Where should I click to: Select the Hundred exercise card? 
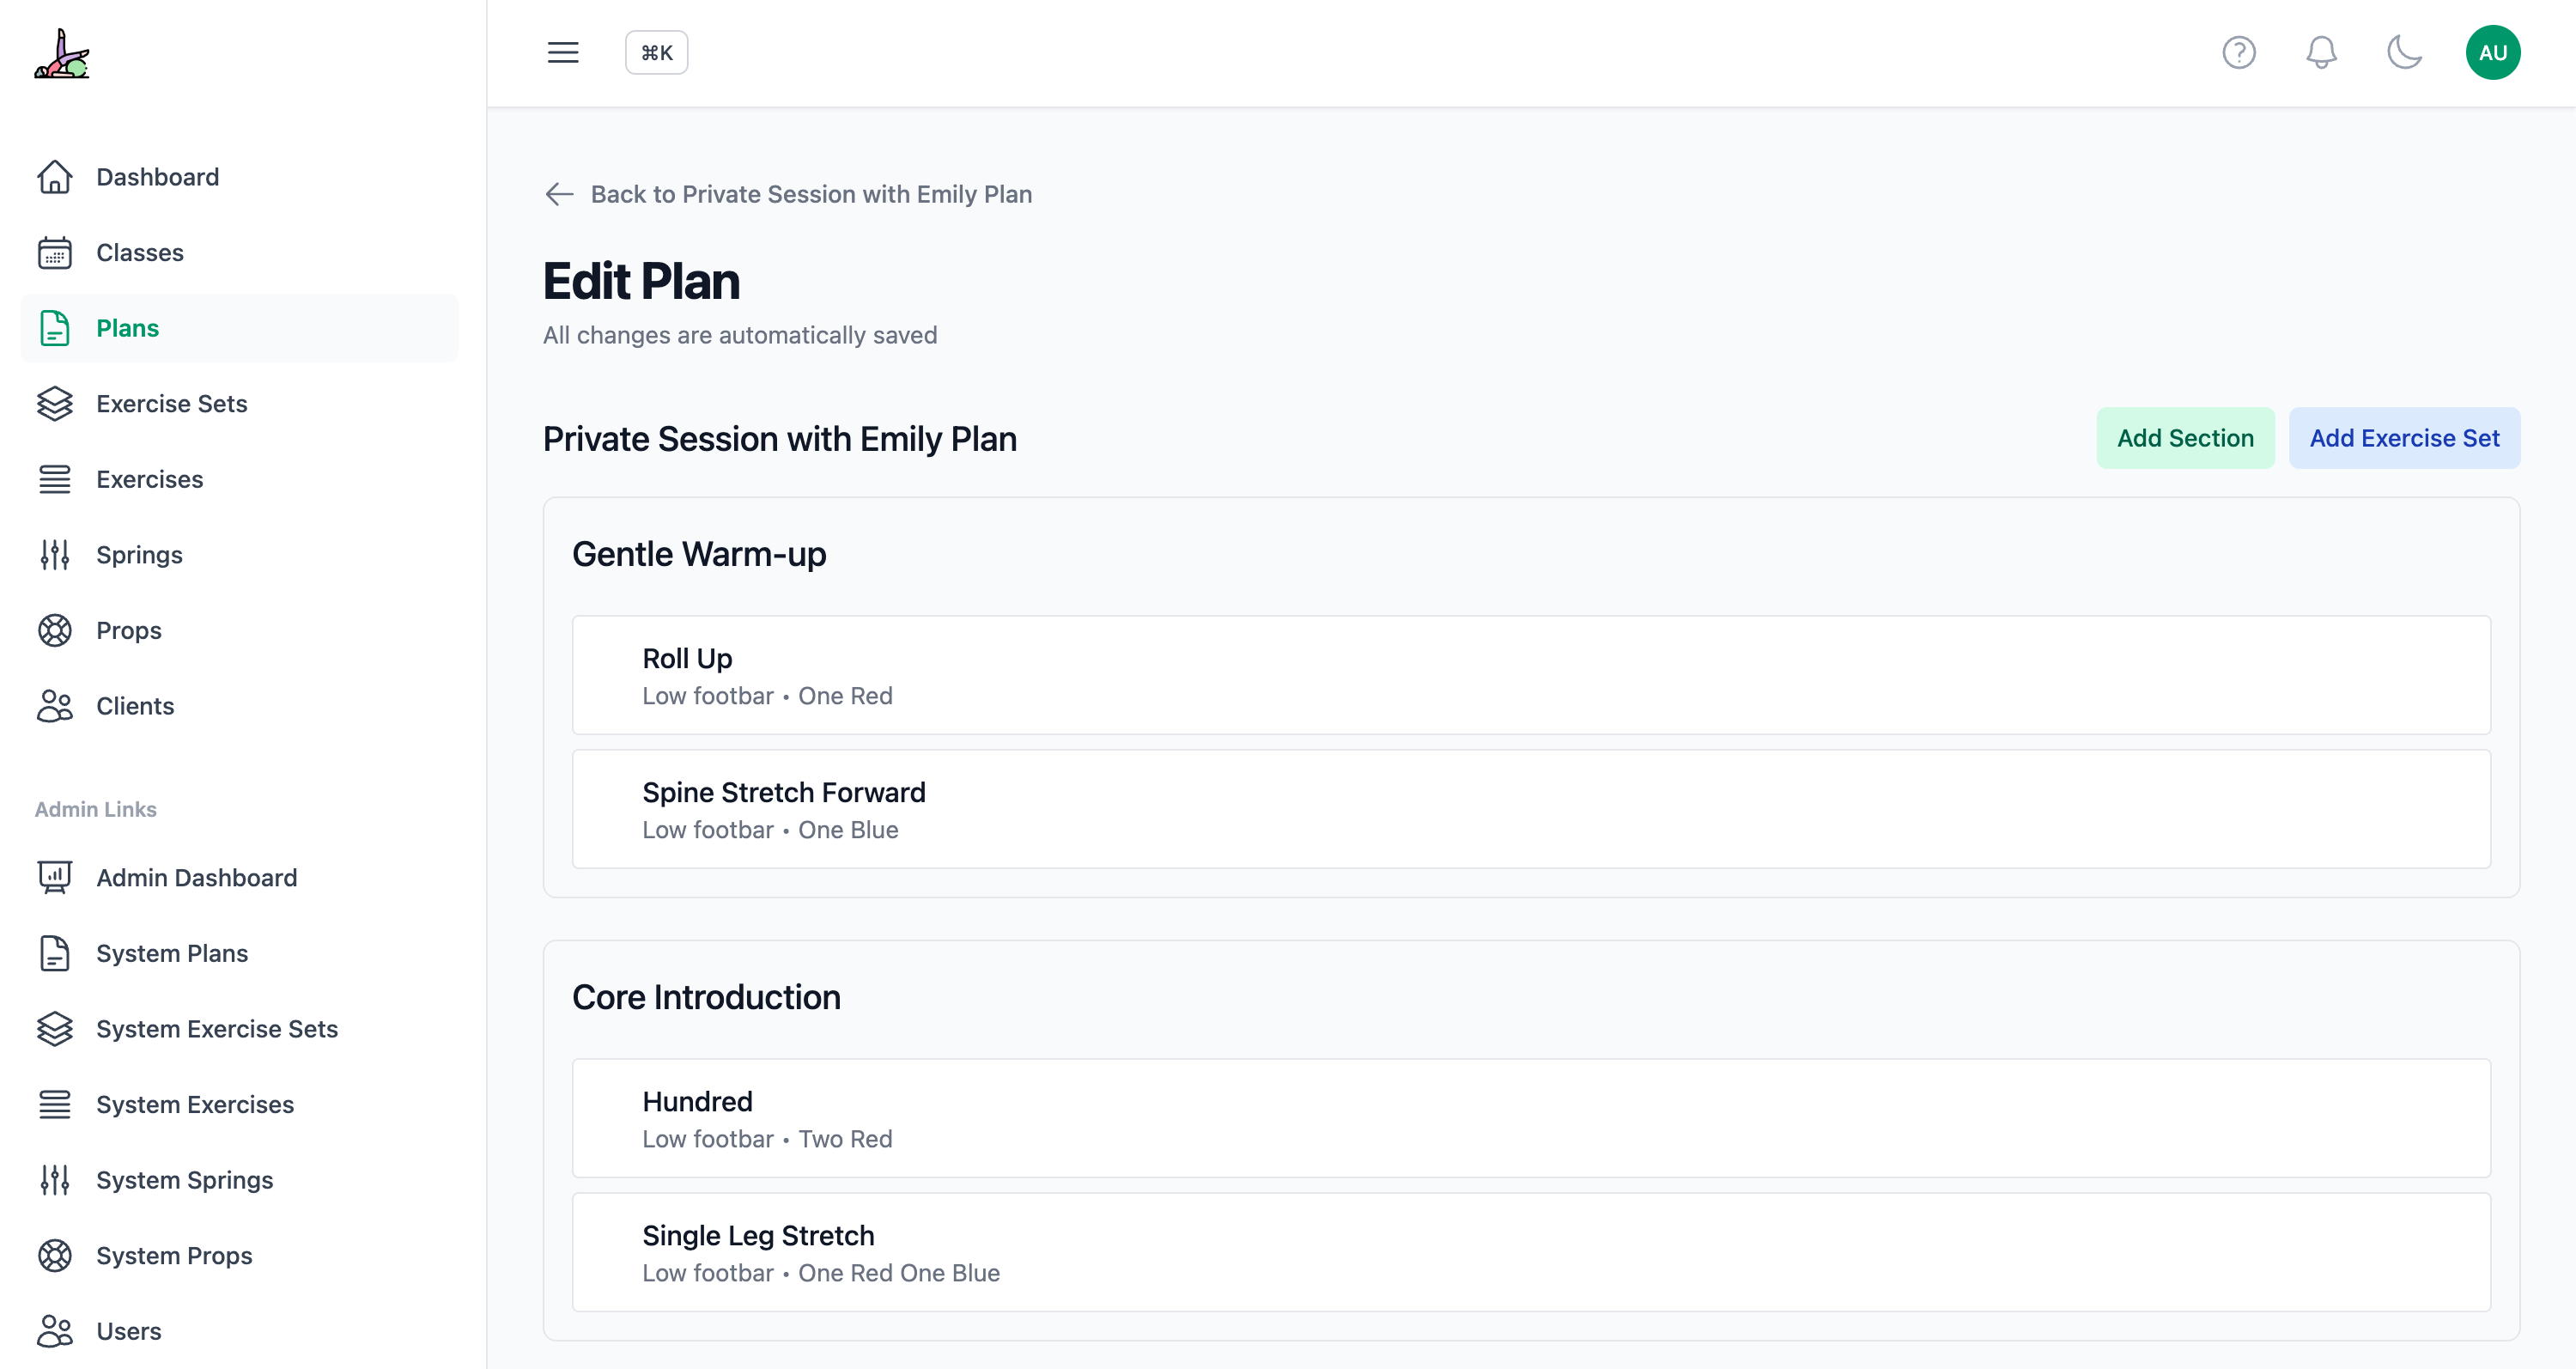click(x=1530, y=1118)
